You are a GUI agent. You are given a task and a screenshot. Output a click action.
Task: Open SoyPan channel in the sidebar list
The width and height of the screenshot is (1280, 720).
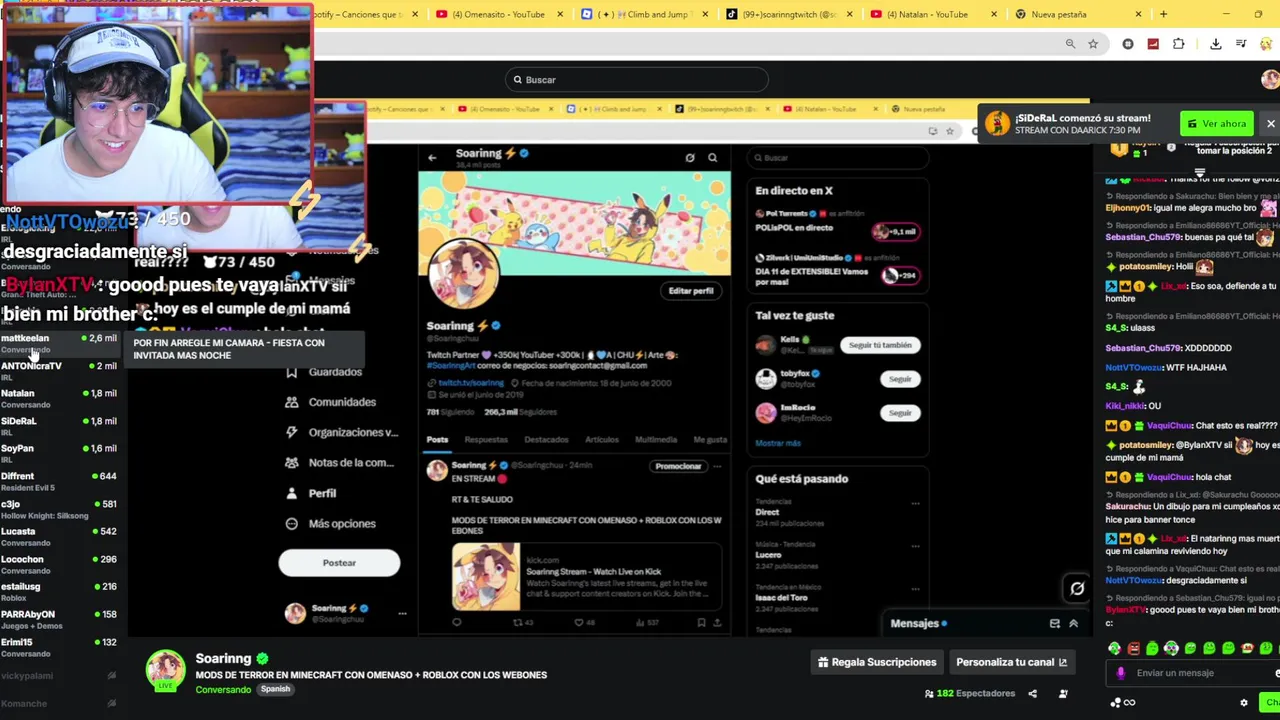tap(58, 453)
